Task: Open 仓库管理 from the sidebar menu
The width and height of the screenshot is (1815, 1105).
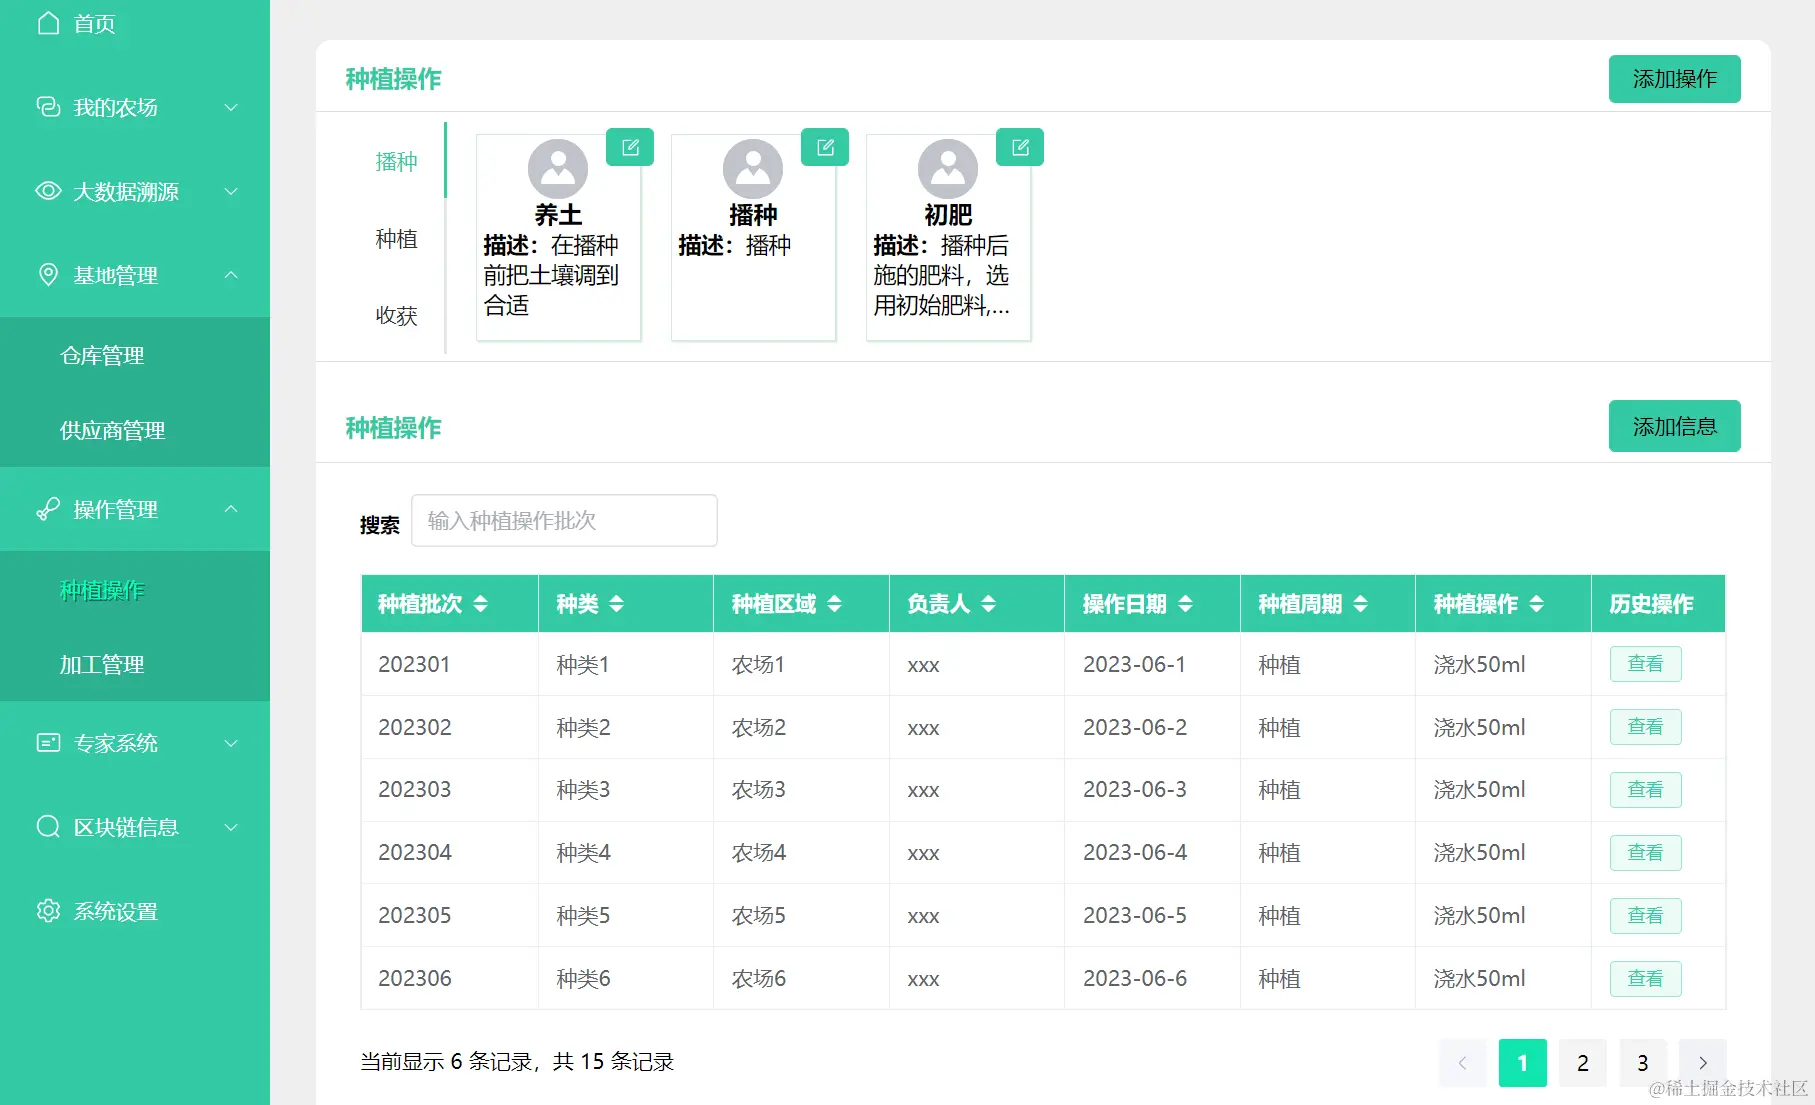Action: click(103, 355)
